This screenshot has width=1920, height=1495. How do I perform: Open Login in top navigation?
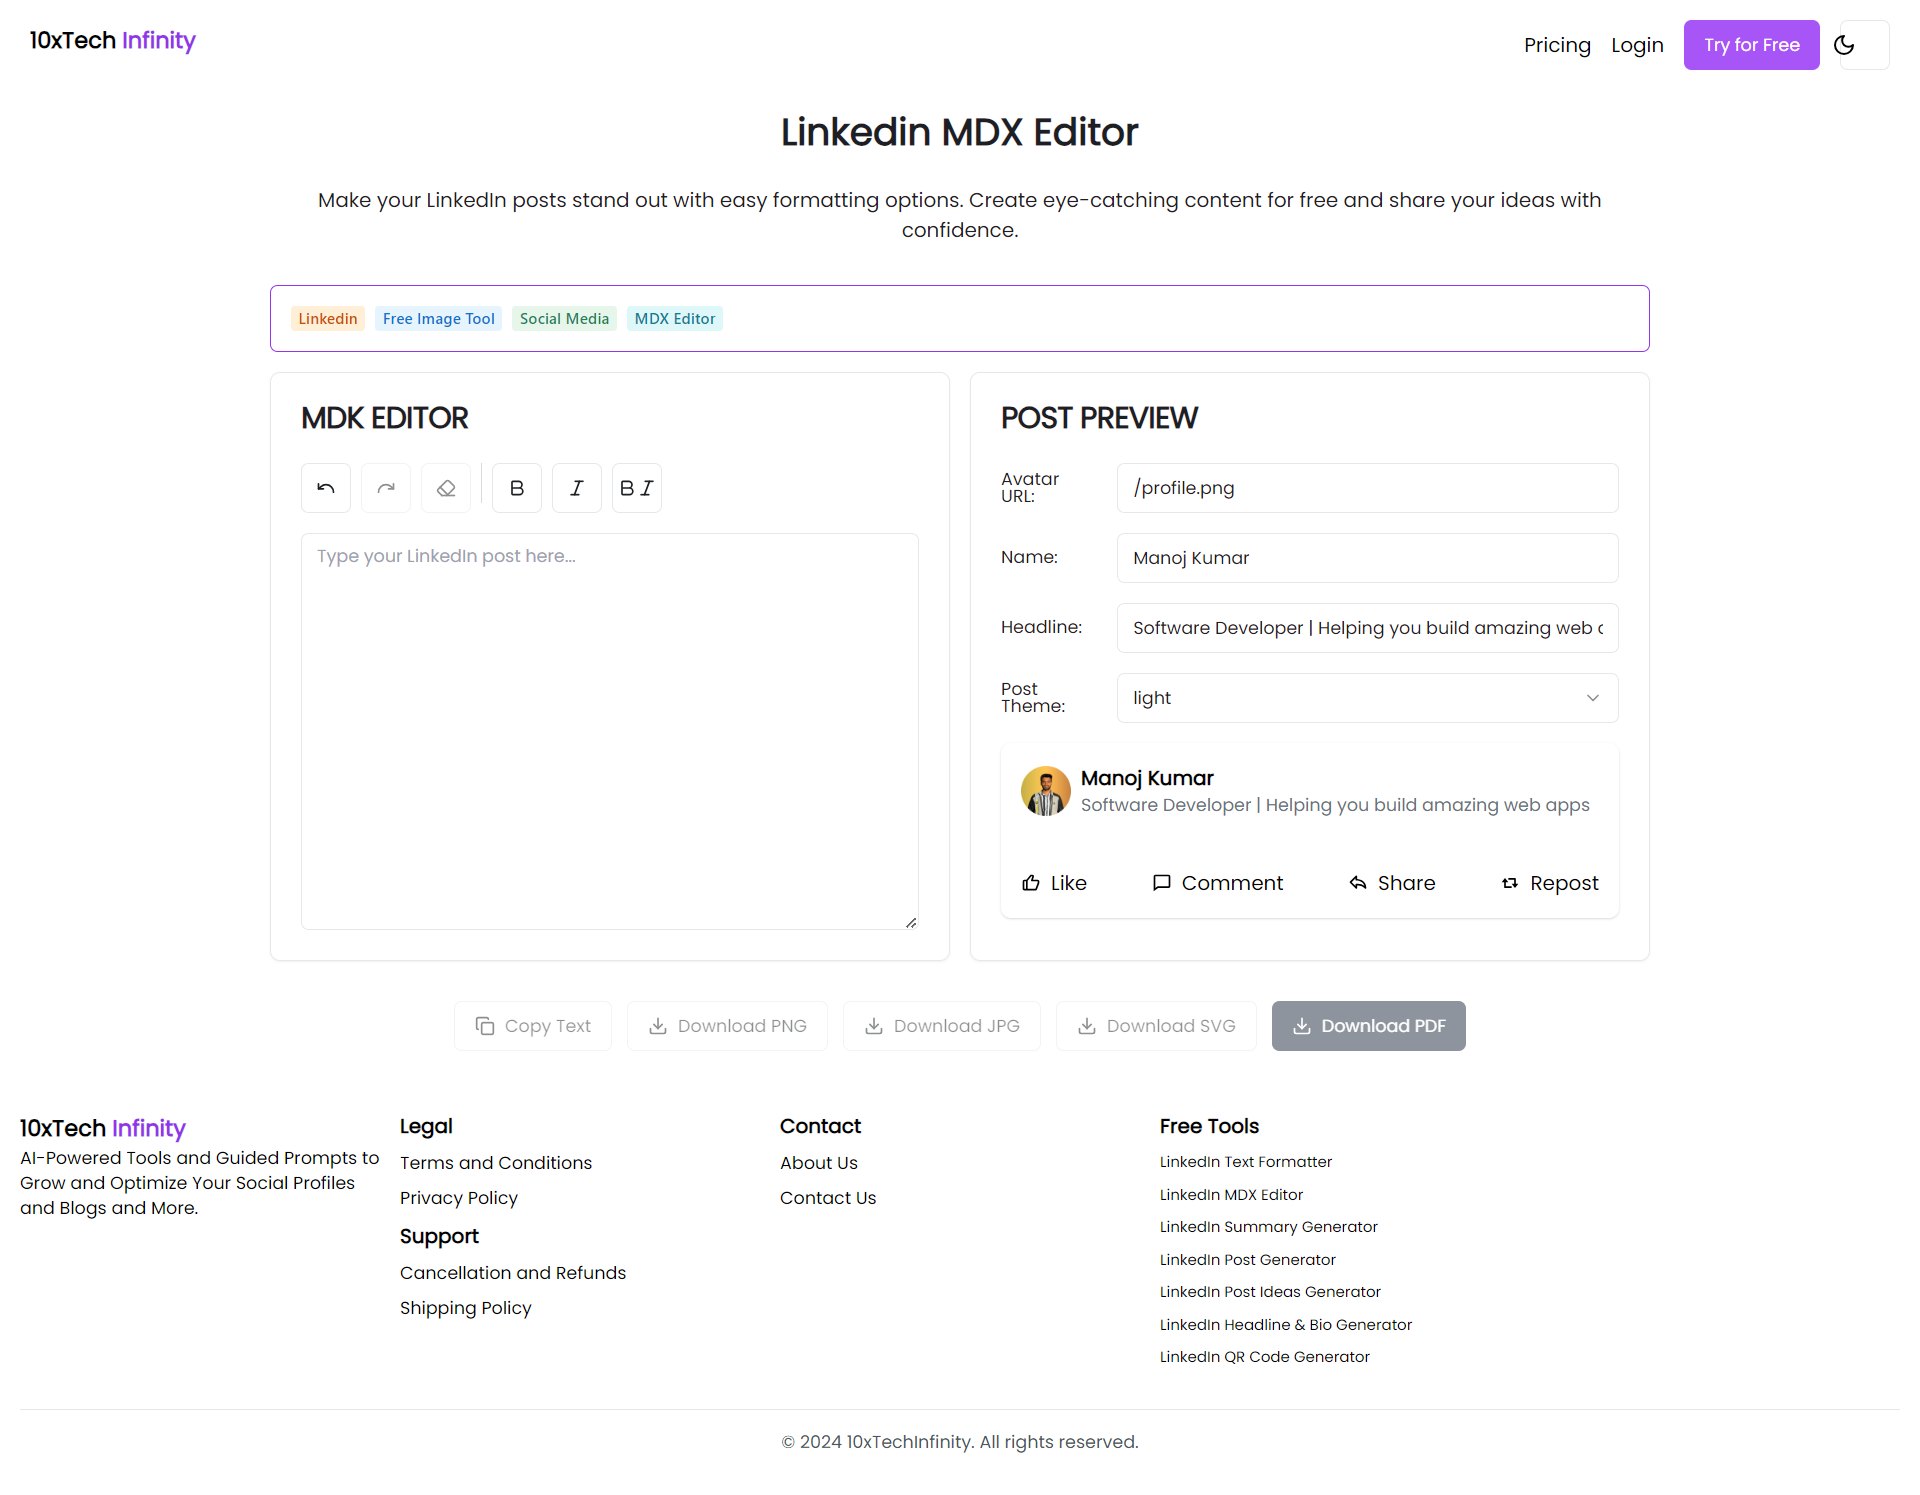[1637, 45]
